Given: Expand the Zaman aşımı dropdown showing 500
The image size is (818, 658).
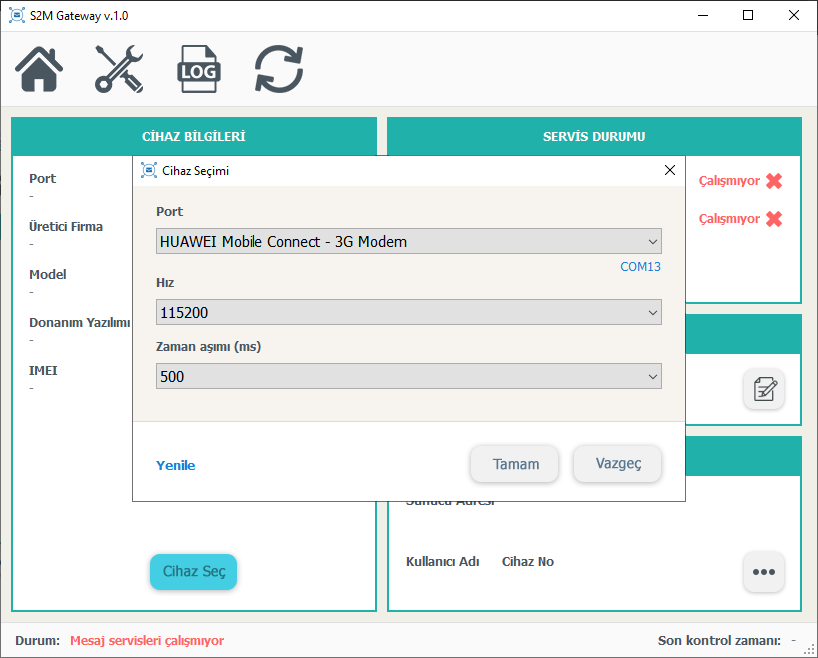Looking at the screenshot, I should 409,377.
